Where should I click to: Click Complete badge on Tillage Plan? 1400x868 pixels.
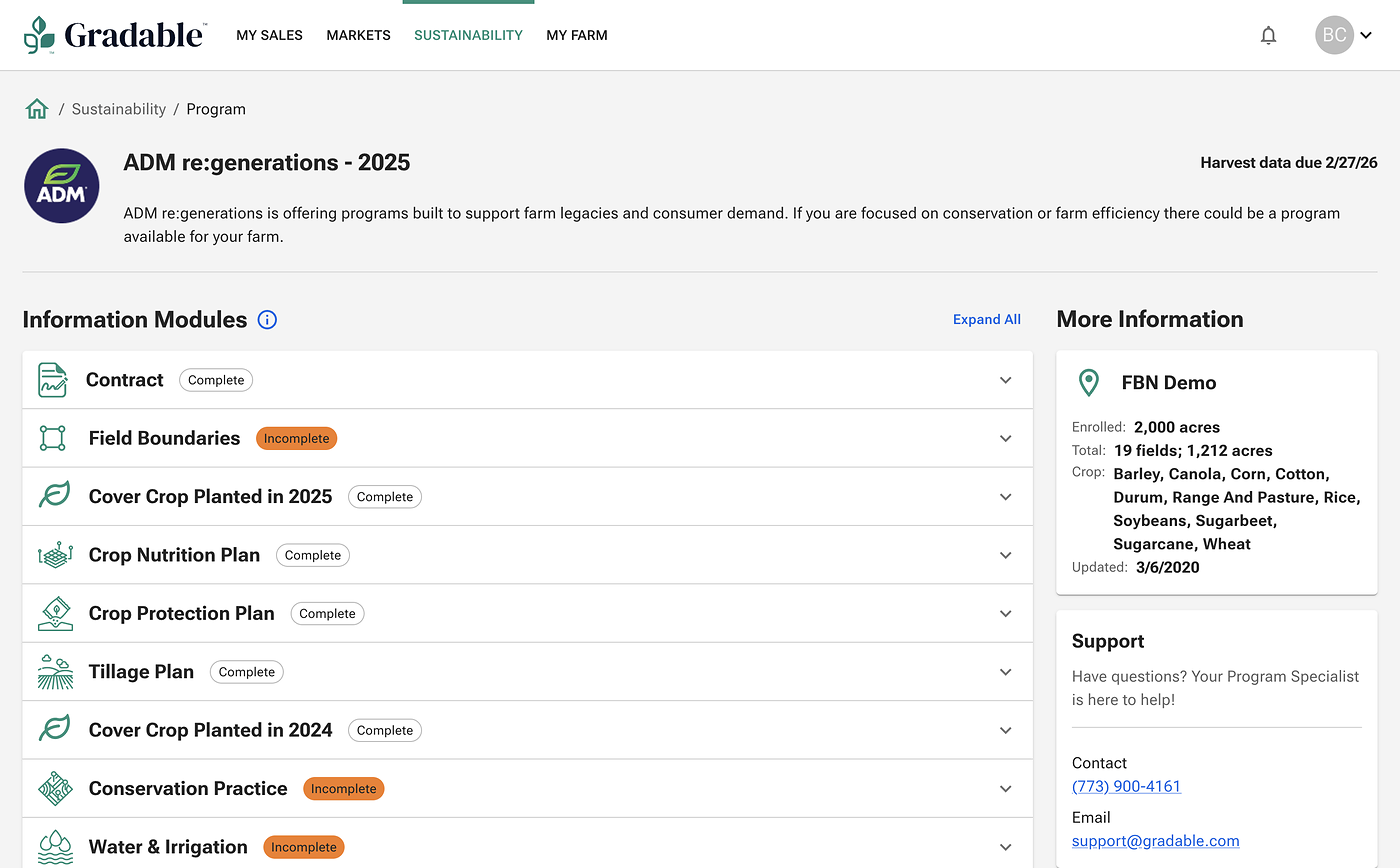pos(247,672)
